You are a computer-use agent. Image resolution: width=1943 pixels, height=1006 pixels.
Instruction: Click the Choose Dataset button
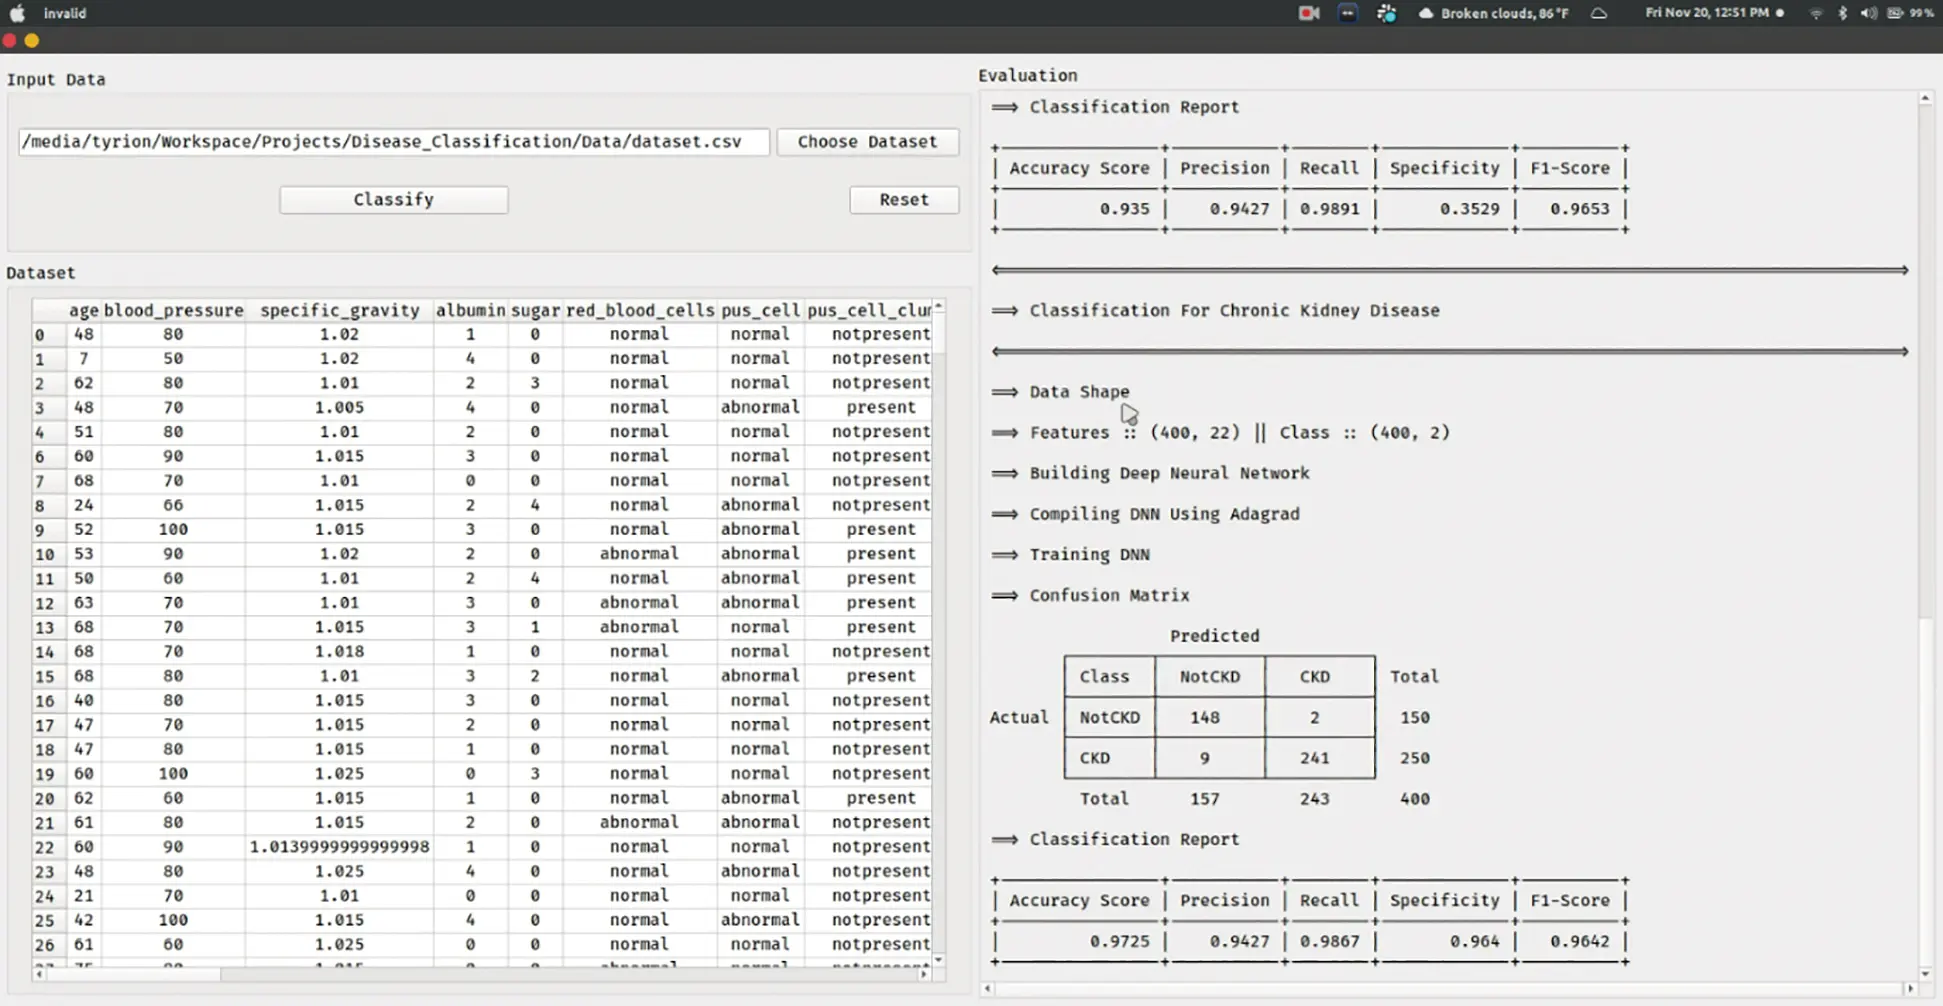point(867,142)
